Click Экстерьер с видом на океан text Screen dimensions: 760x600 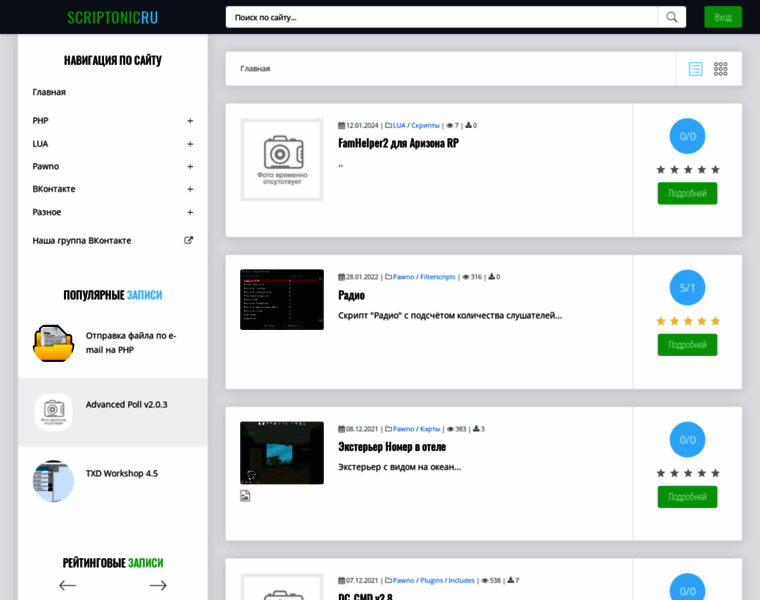point(400,467)
